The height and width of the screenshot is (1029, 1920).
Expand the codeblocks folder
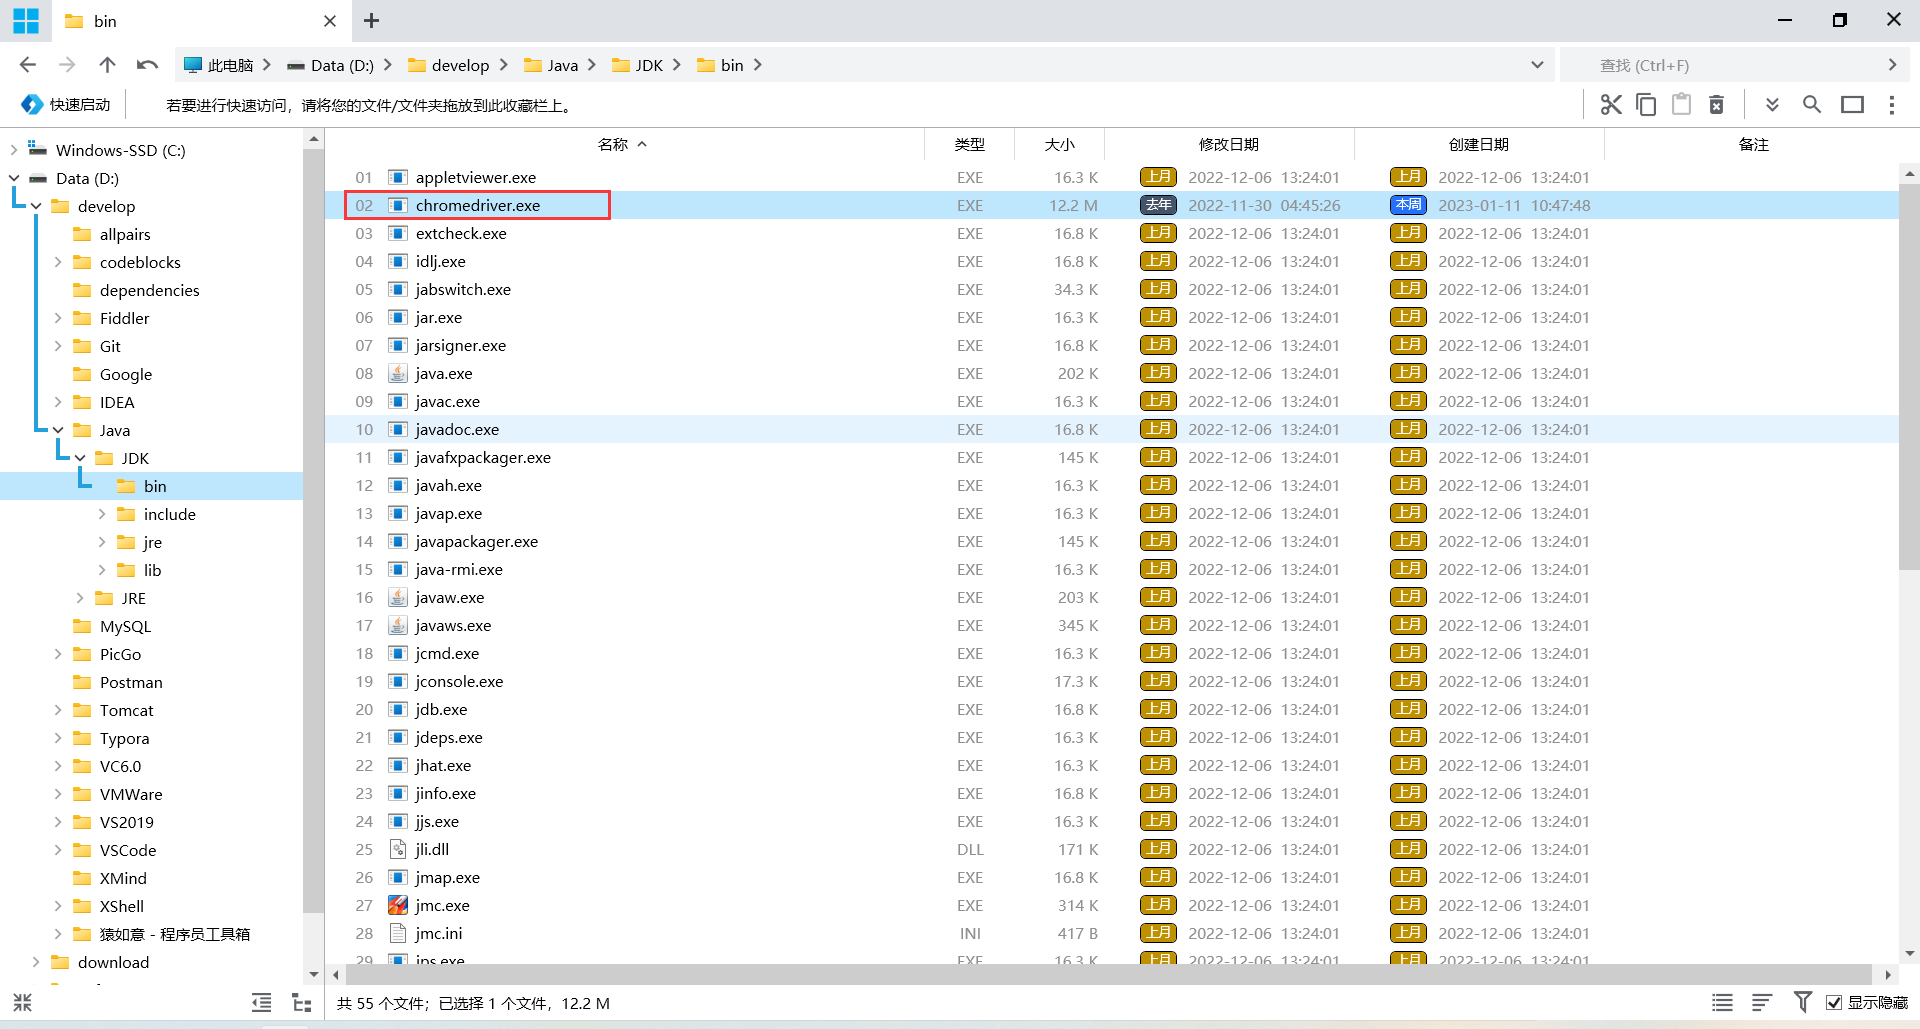(x=58, y=262)
